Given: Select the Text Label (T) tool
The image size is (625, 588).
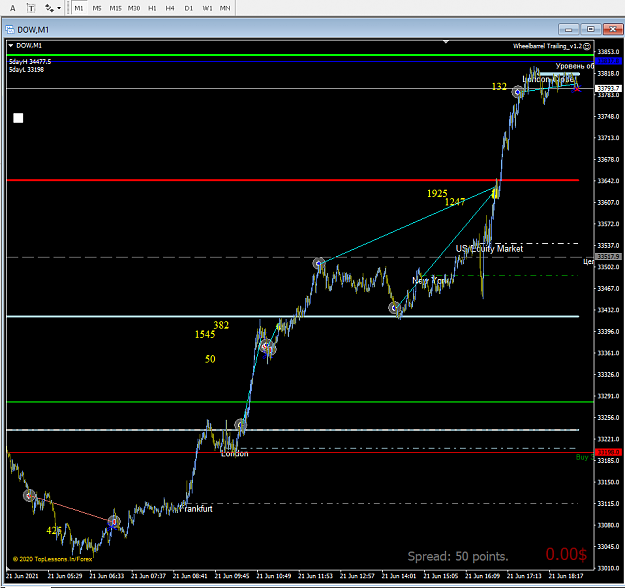Looking at the screenshot, I should 31,8.
